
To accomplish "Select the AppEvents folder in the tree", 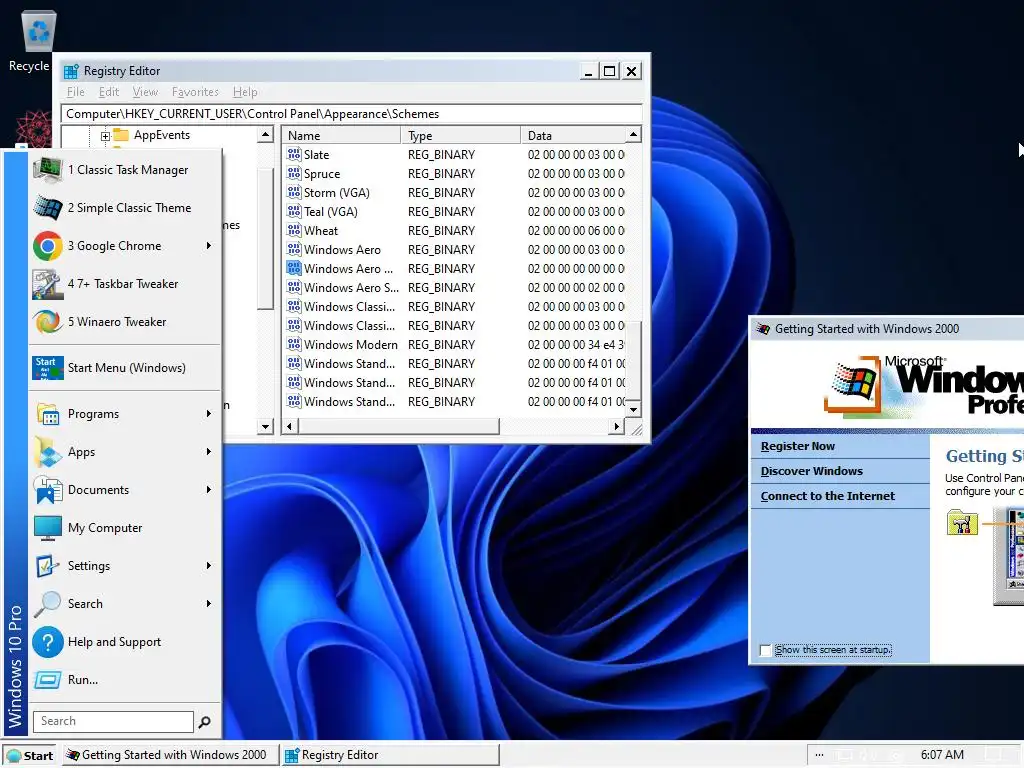I will coord(162,135).
